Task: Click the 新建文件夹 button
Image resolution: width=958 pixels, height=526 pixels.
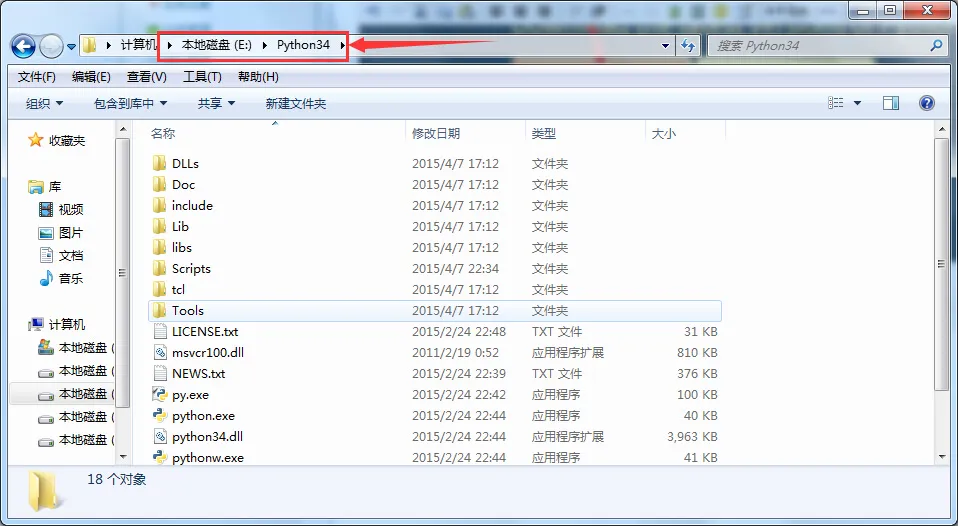Action: [x=296, y=104]
